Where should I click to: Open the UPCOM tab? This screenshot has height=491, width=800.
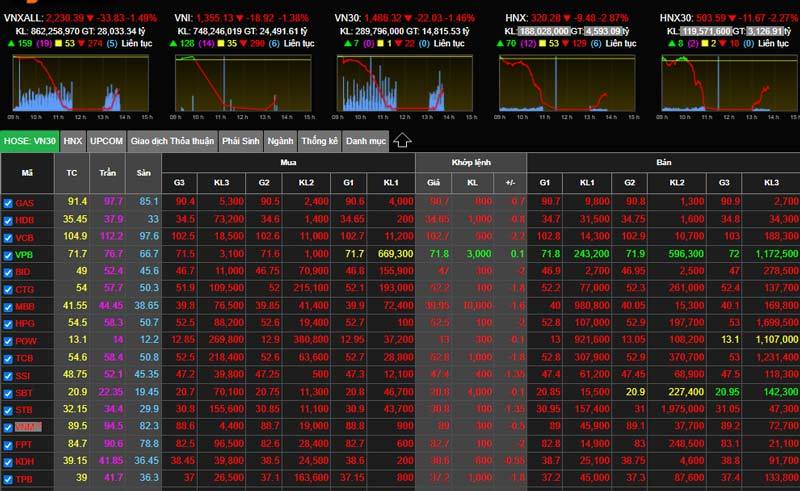[107, 141]
